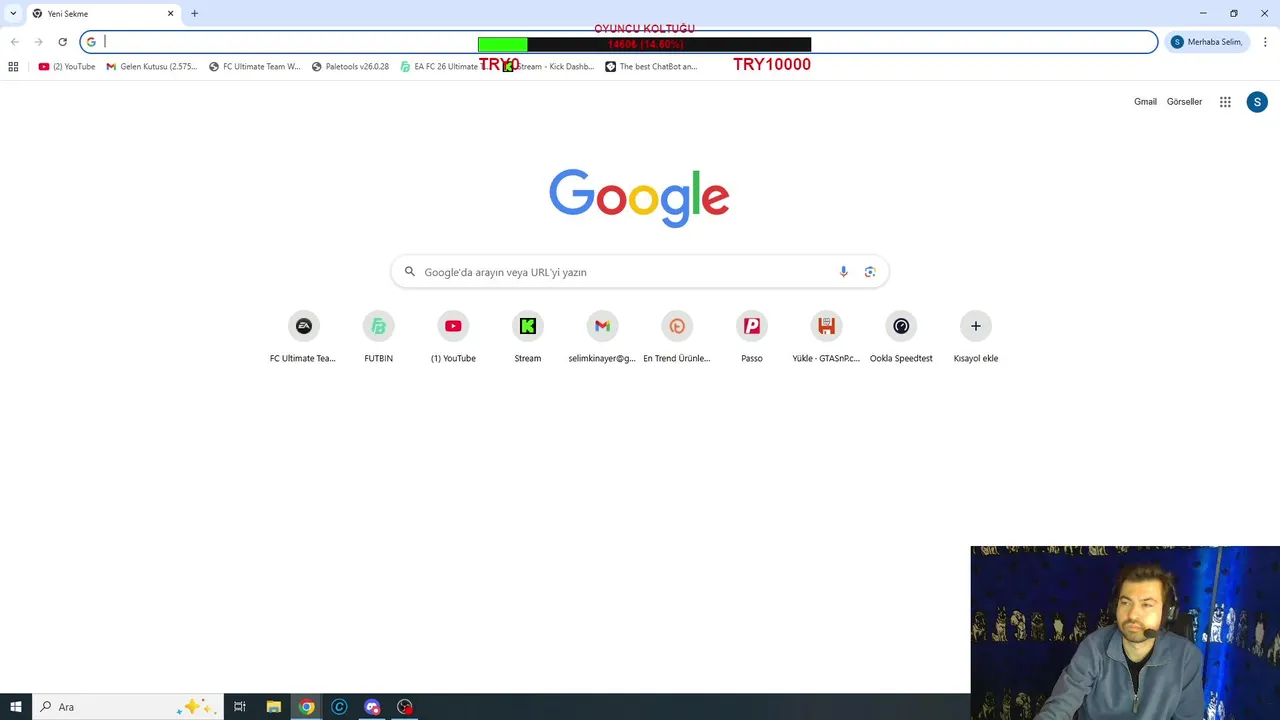
Task: Focus the Chrome address bar
Action: (618, 42)
